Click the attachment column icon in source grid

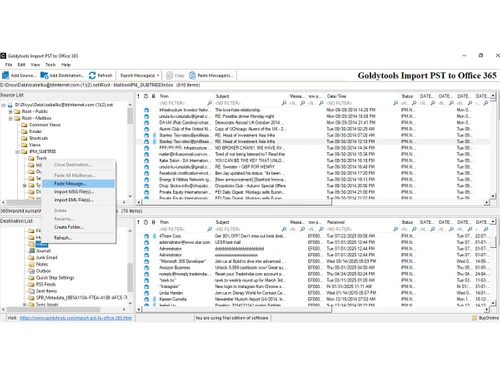(x=153, y=96)
